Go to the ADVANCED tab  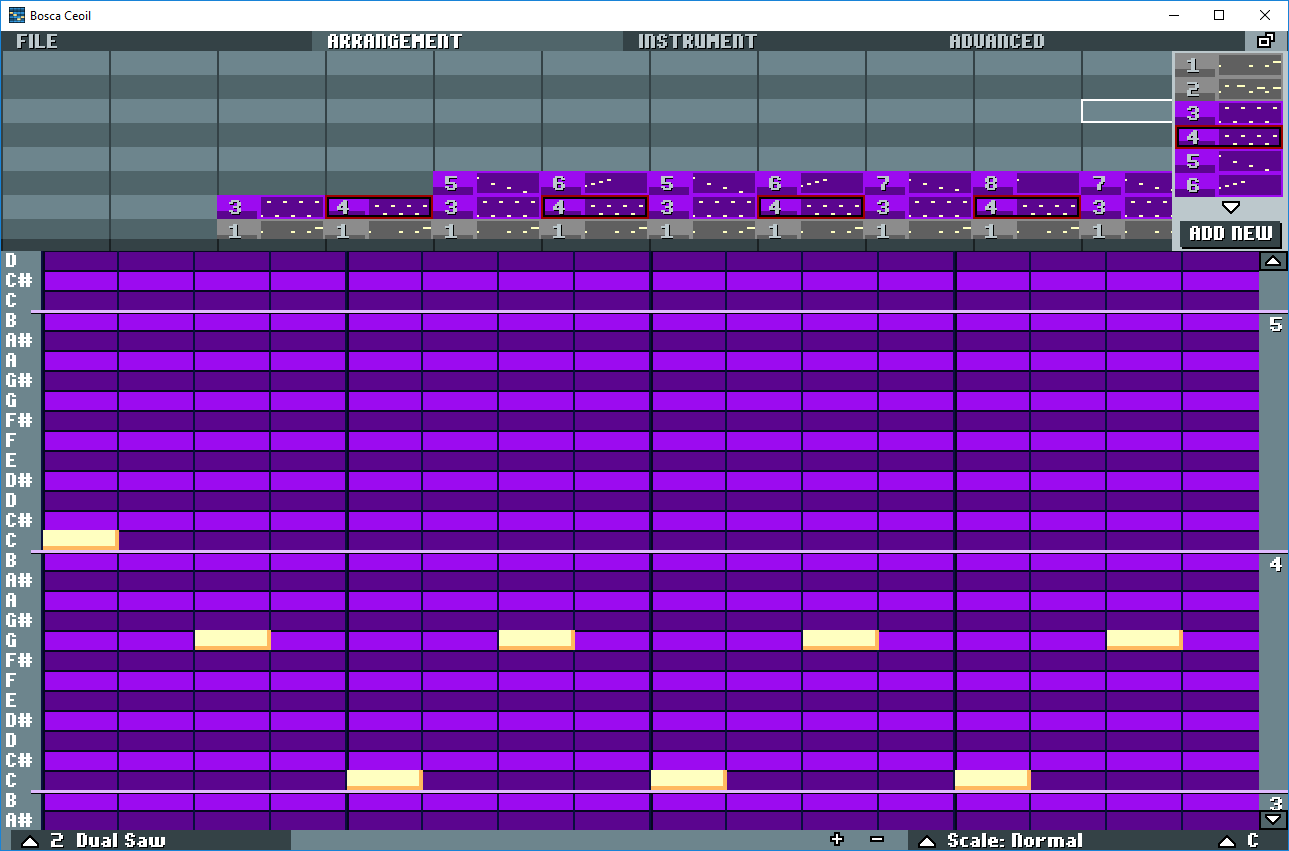coord(996,41)
